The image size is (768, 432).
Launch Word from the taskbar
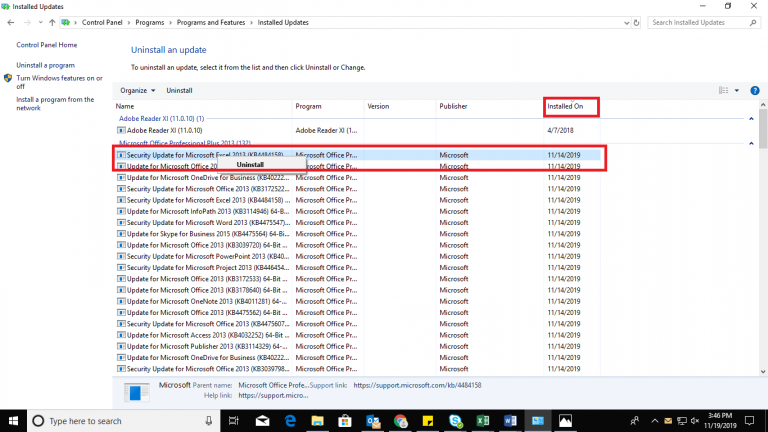(511, 421)
